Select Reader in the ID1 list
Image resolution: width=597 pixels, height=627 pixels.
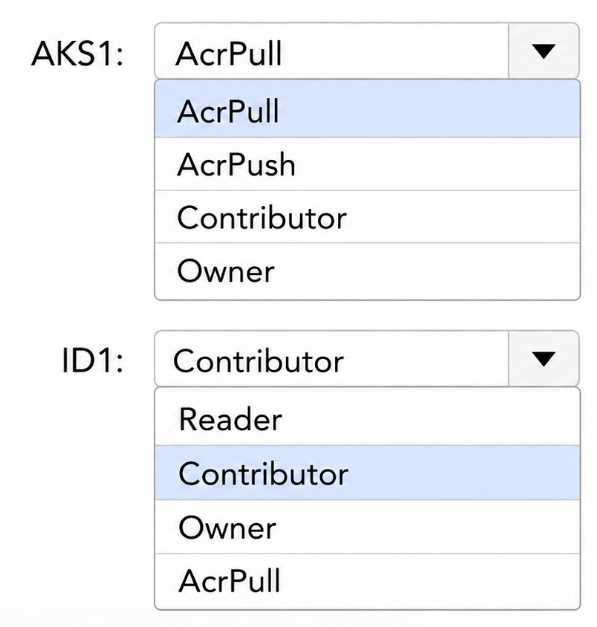pyautogui.click(x=367, y=417)
